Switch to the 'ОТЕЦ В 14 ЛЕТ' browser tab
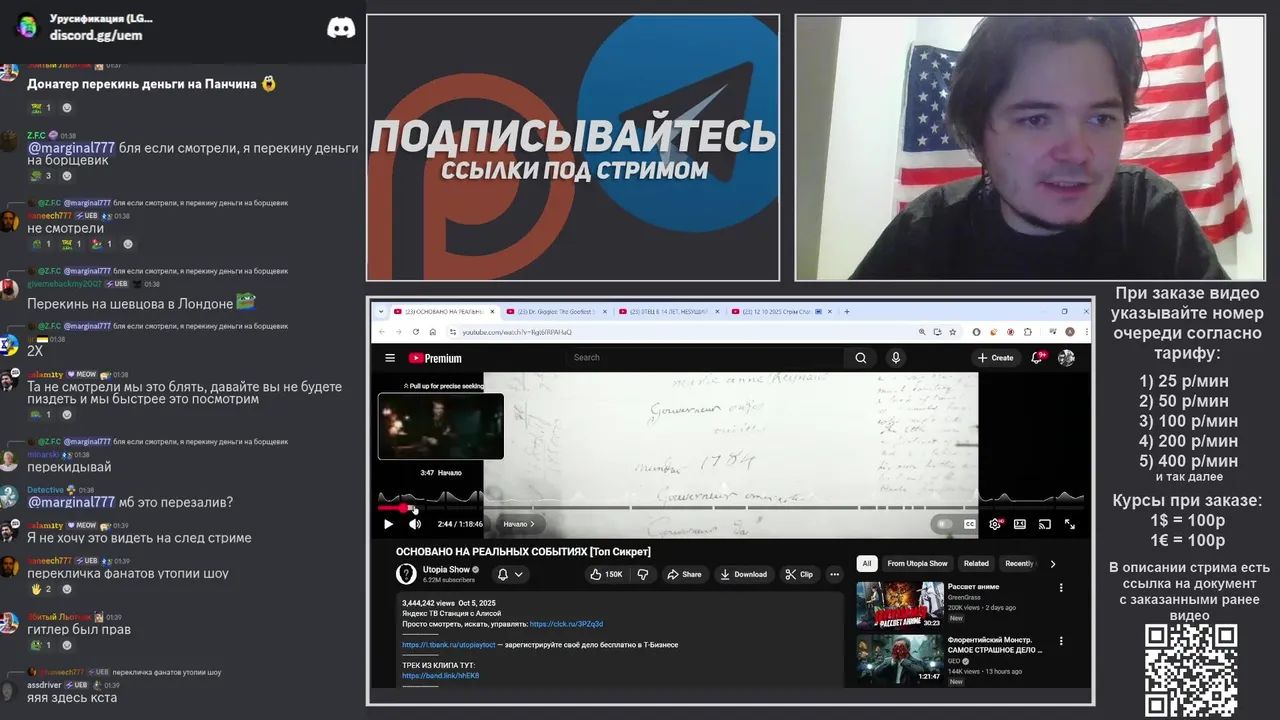This screenshot has width=1280, height=720. [x=667, y=311]
